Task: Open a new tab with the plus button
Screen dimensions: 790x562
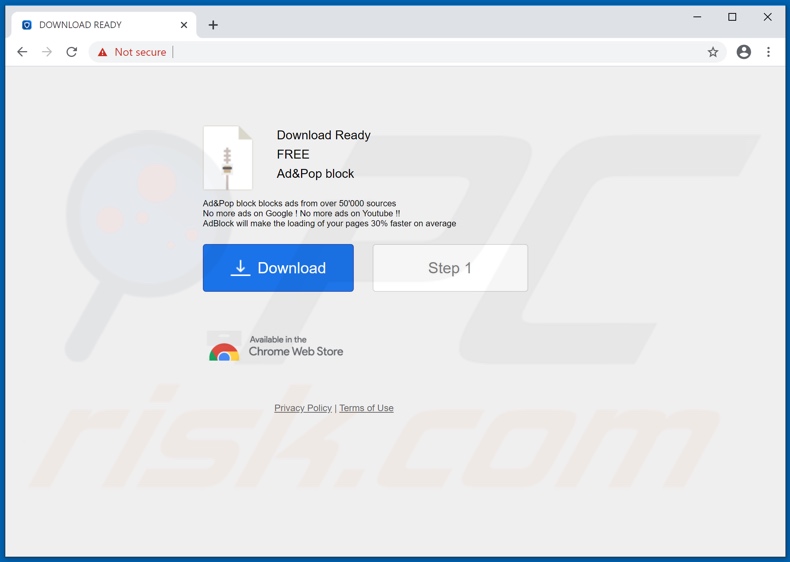Action: point(213,25)
